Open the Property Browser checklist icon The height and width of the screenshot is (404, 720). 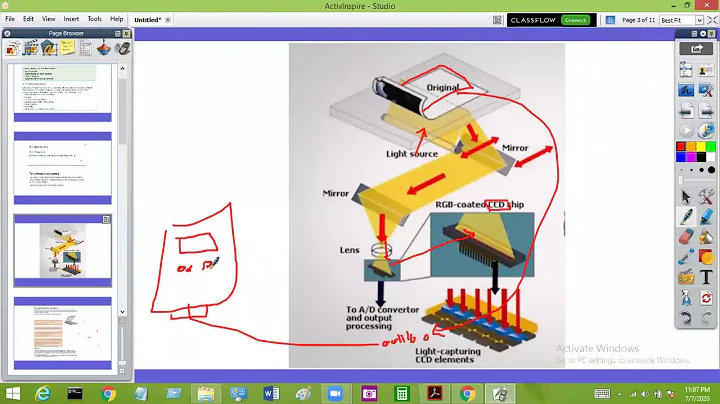point(85,48)
